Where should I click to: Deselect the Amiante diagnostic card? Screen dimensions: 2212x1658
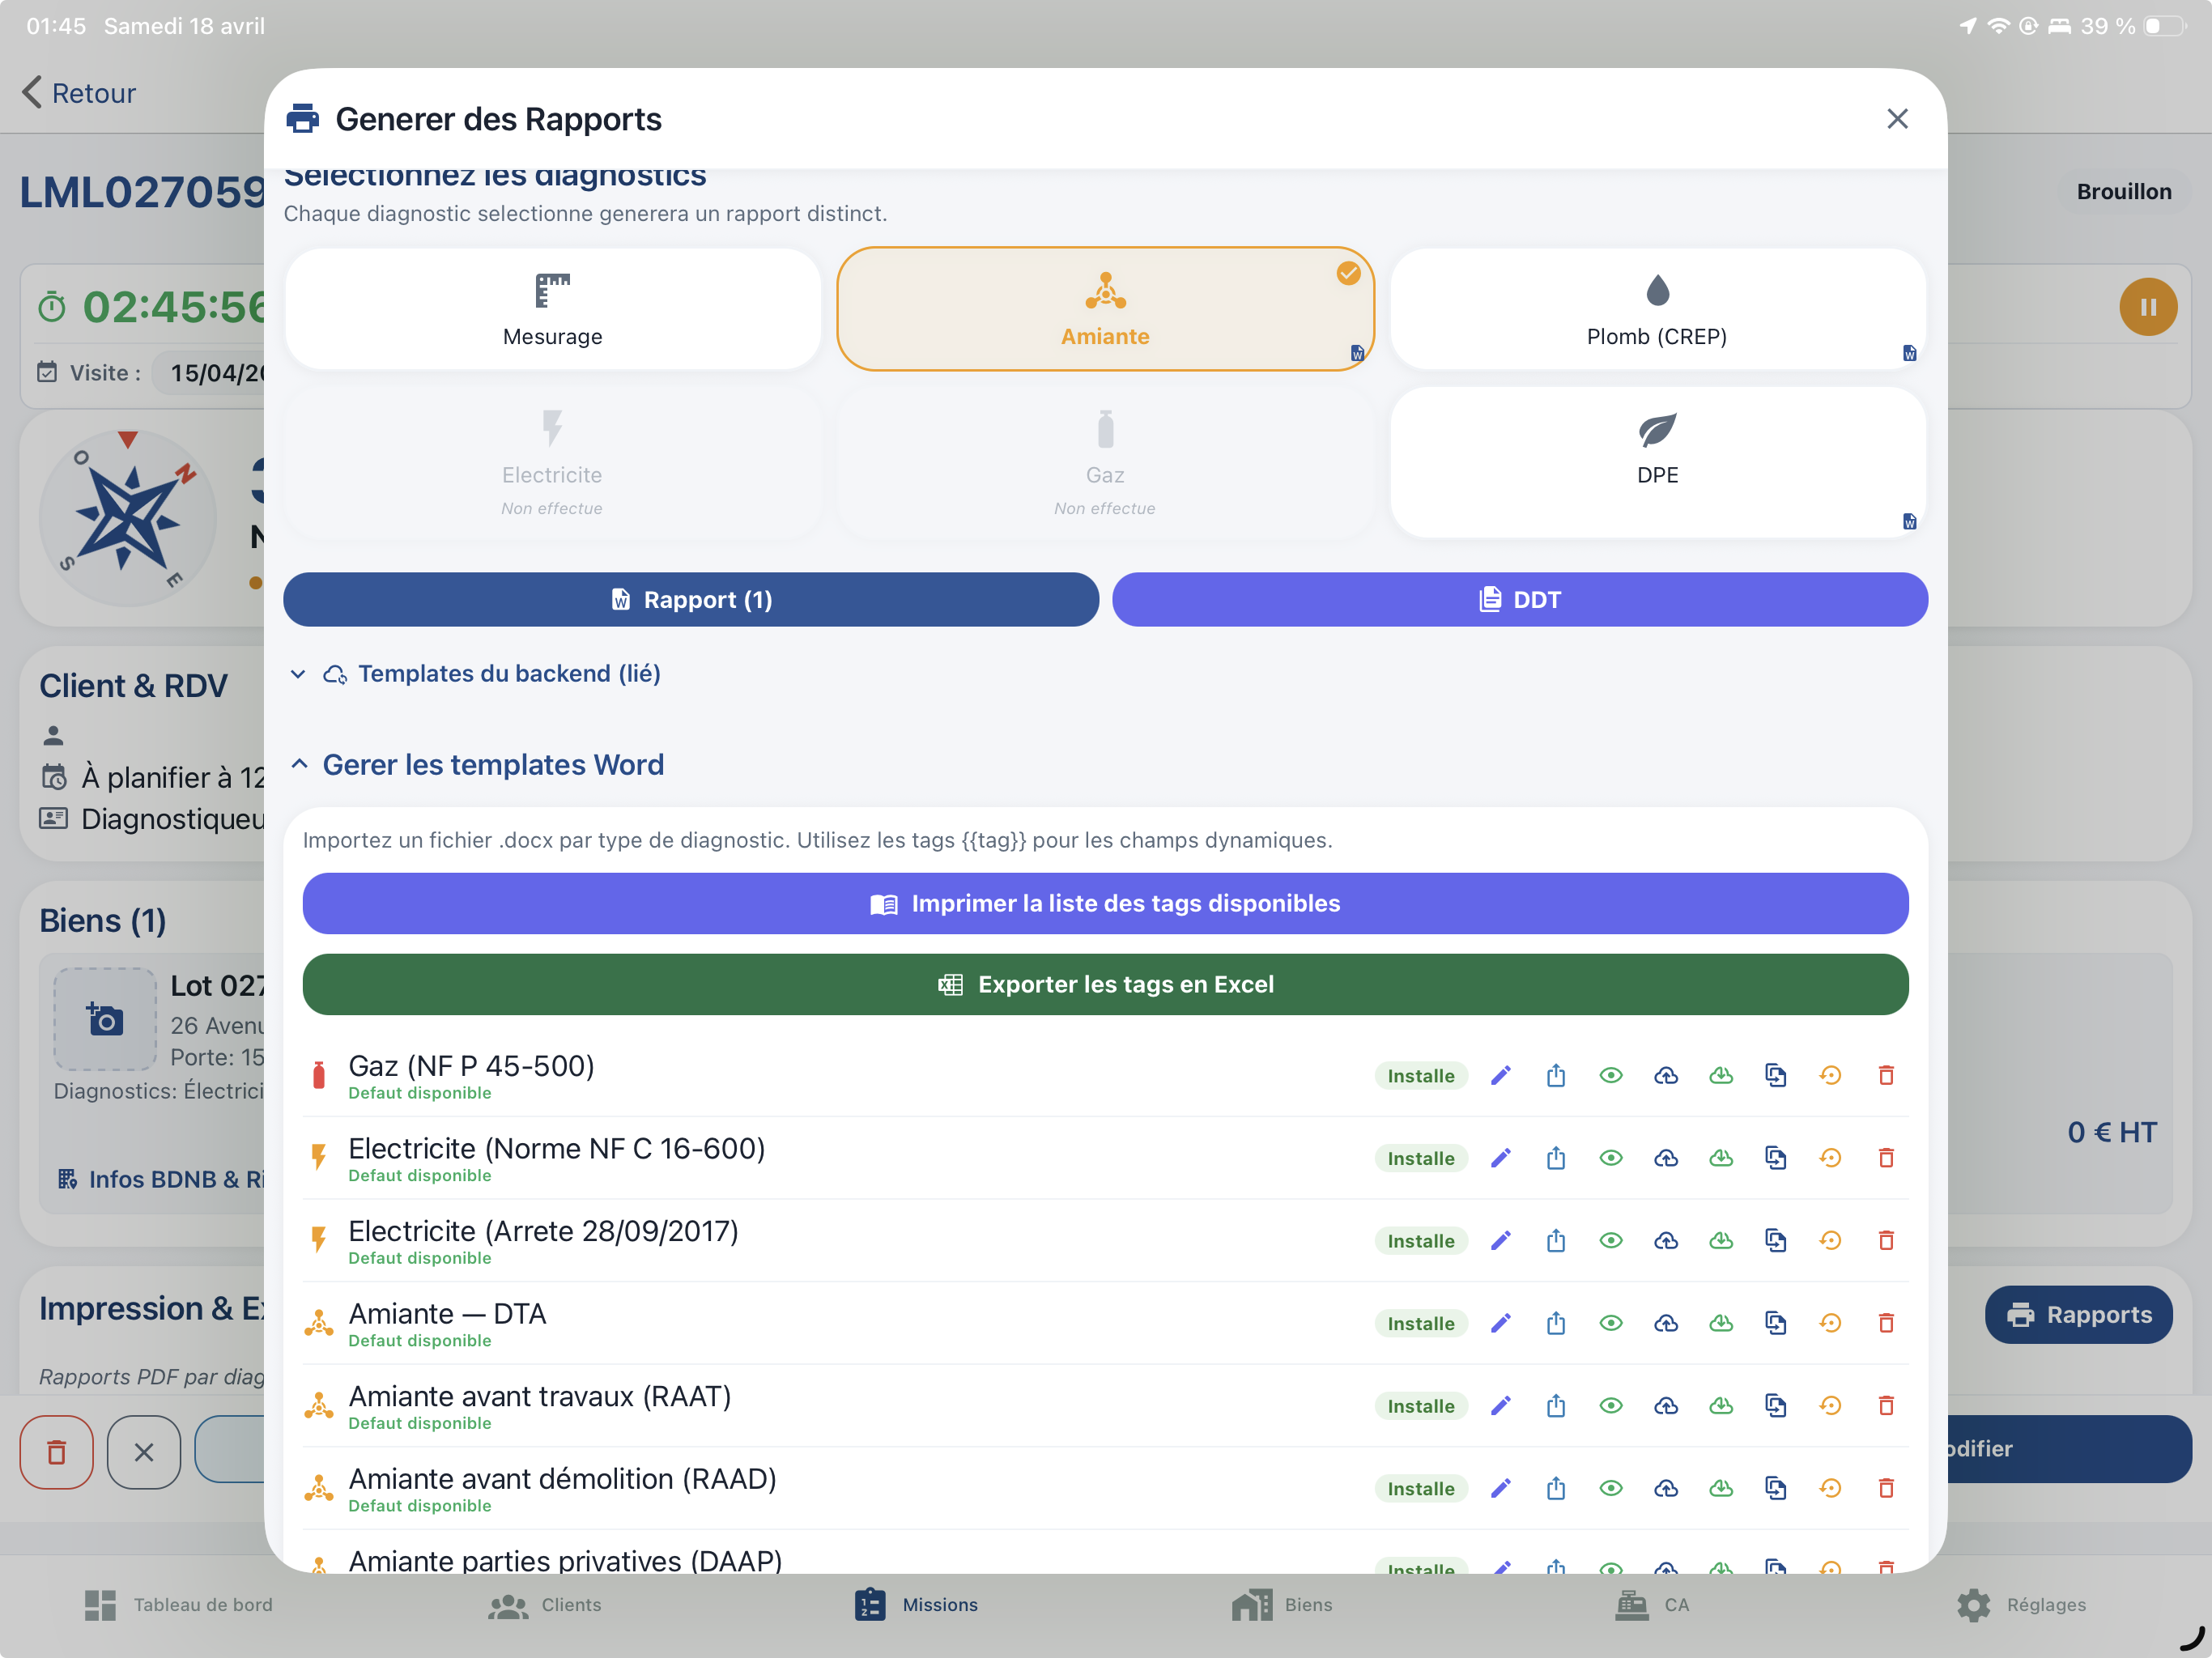1105,310
